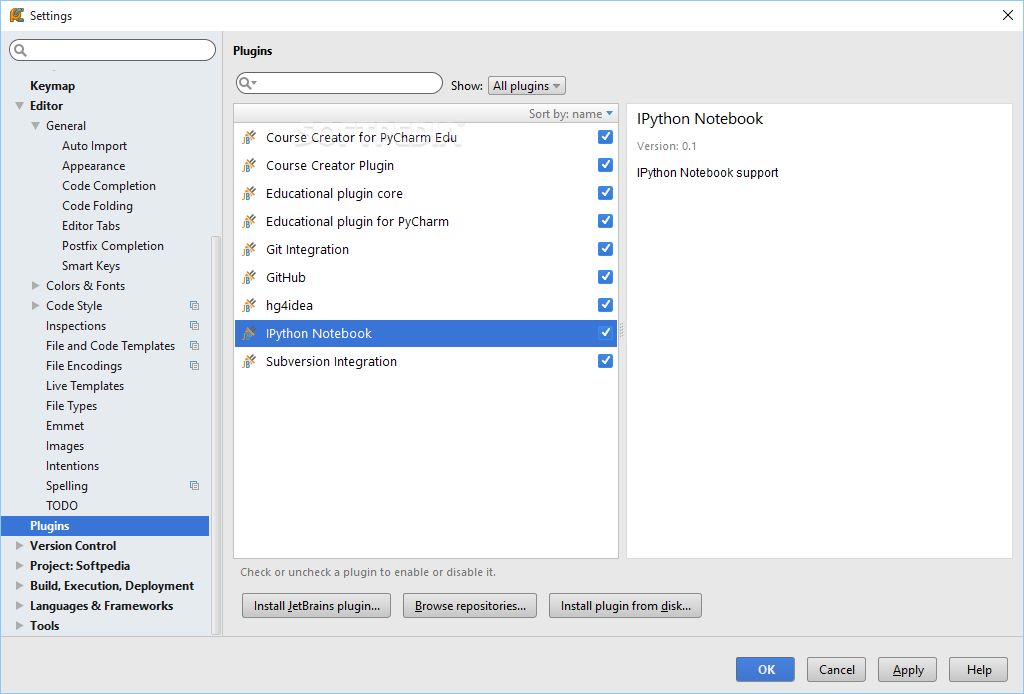Click the Browse repositories button
The width and height of the screenshot is (1024, 694).
pyautogui.click(x=469, y=605)
